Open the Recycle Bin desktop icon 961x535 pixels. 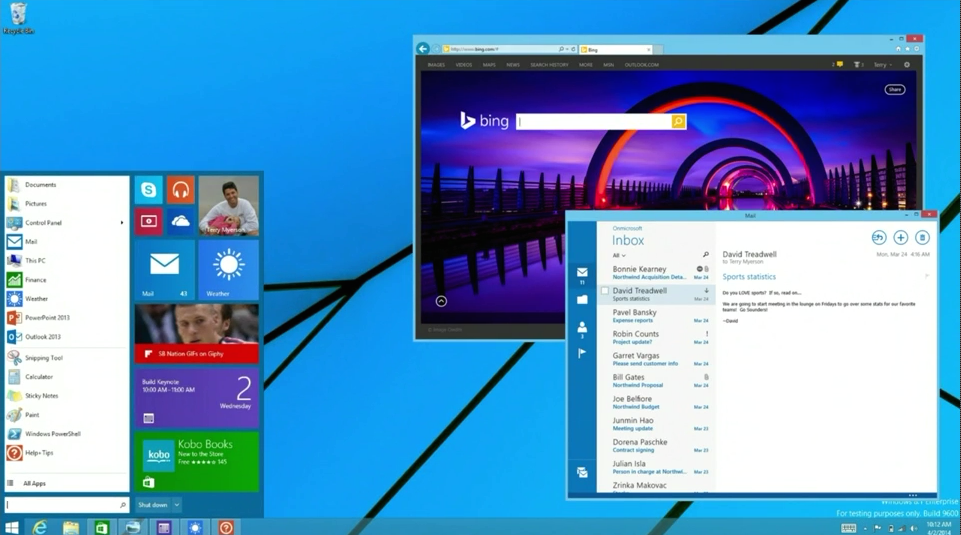tap(18, 18)
